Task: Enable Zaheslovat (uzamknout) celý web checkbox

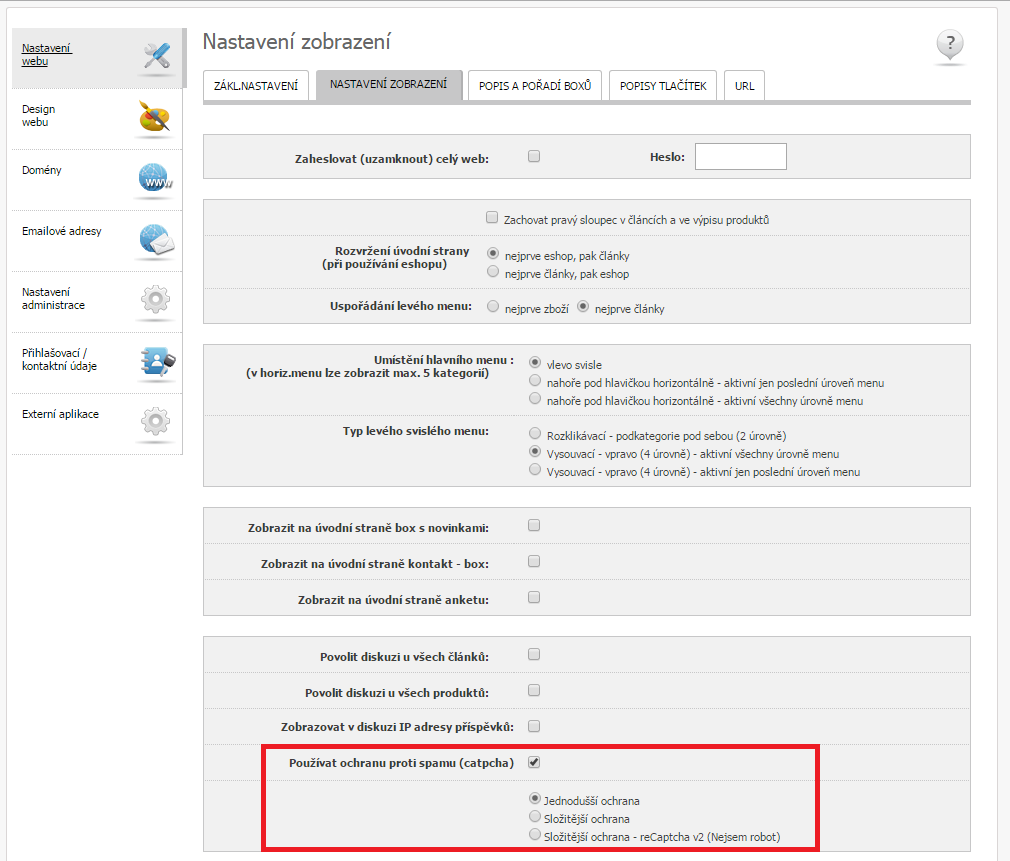Action: [x=534, y=156]
